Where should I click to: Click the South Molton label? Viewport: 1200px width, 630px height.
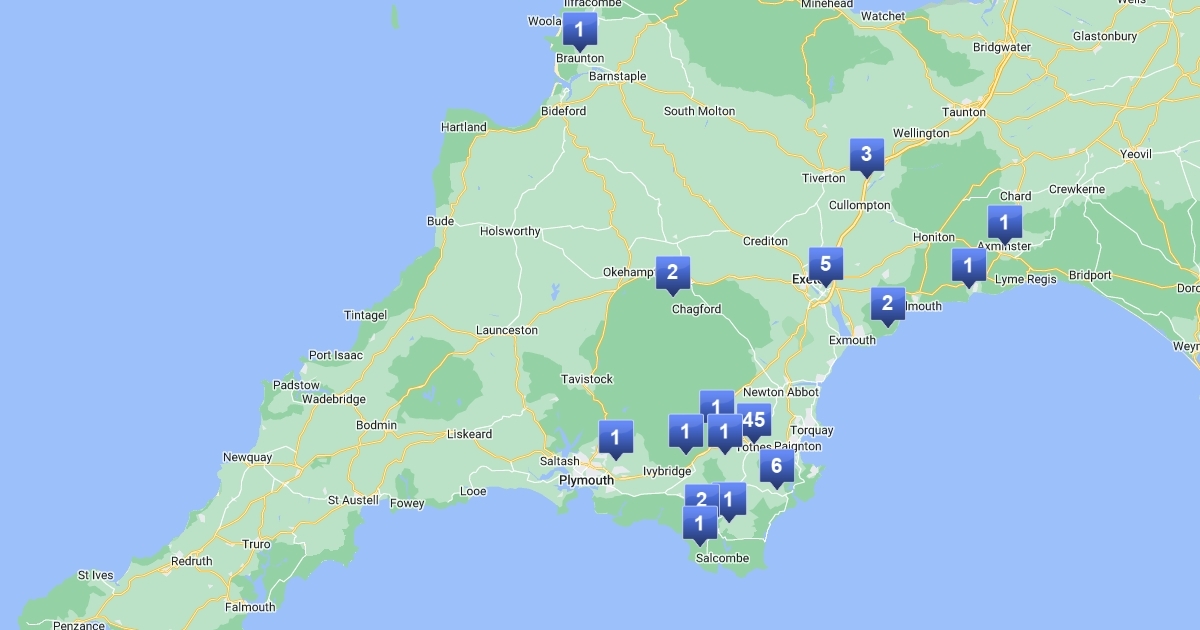[x=699, y=111]
